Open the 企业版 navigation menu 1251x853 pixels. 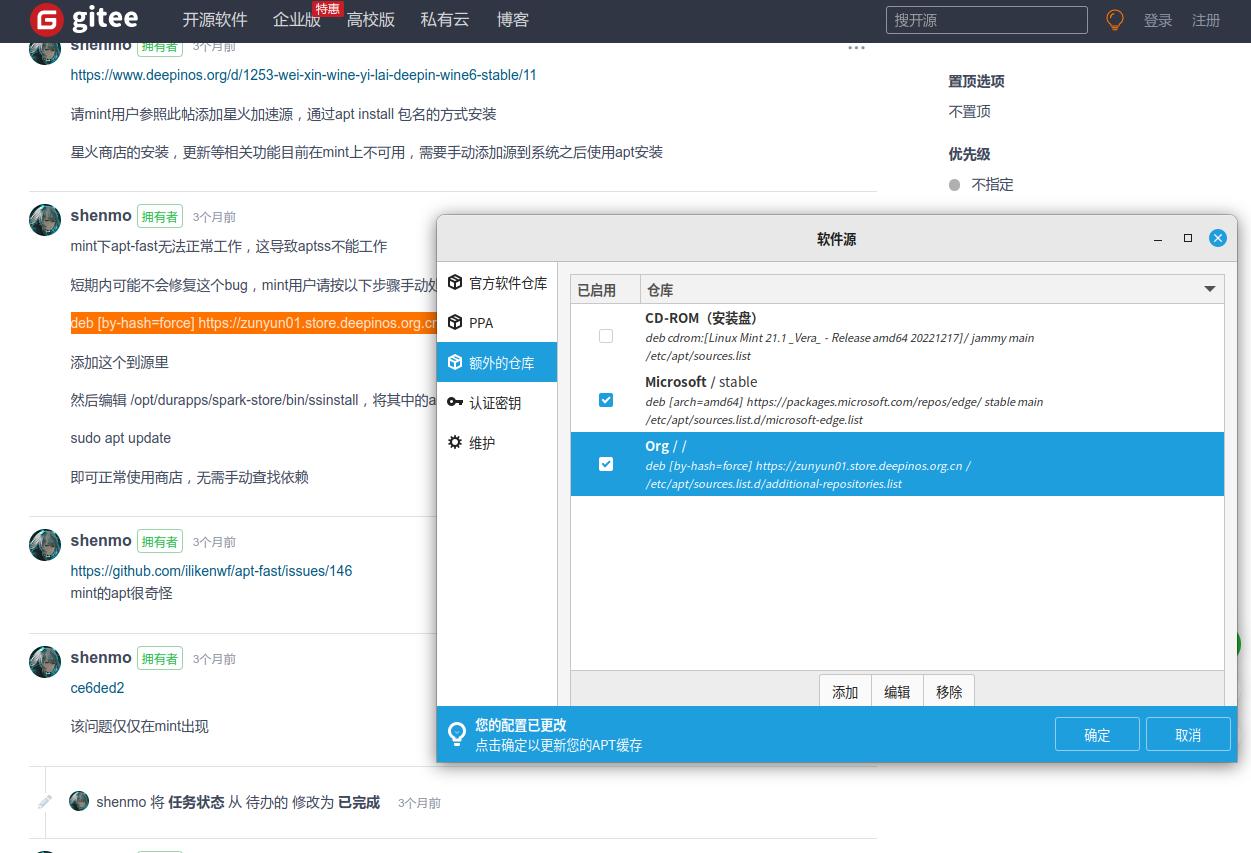coord(296,20)
